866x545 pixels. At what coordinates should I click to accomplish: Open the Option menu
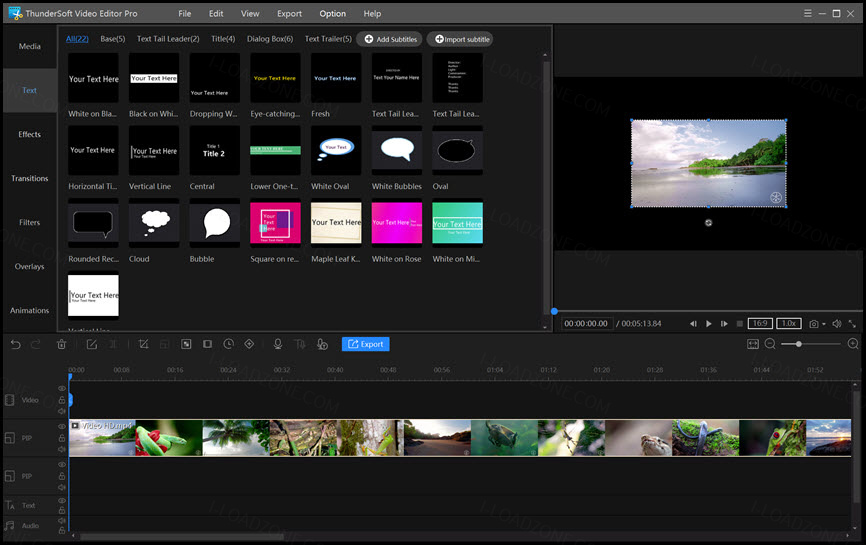332,13
